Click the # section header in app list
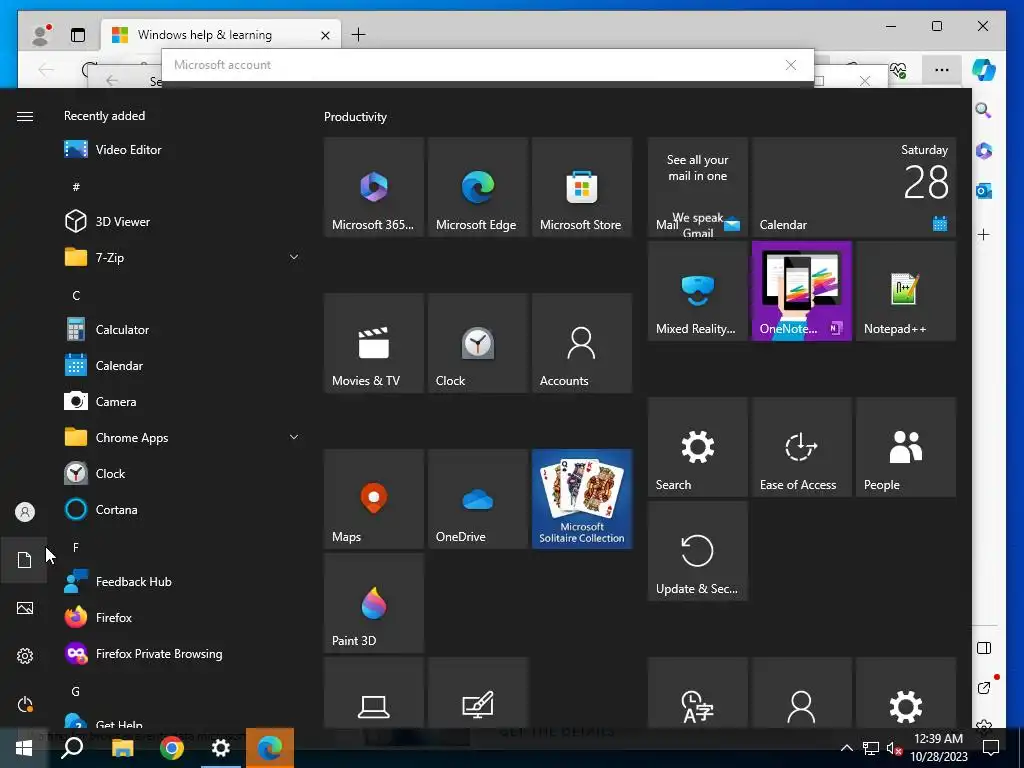The height and width of the screenshot is (768, 1024). 76,187
